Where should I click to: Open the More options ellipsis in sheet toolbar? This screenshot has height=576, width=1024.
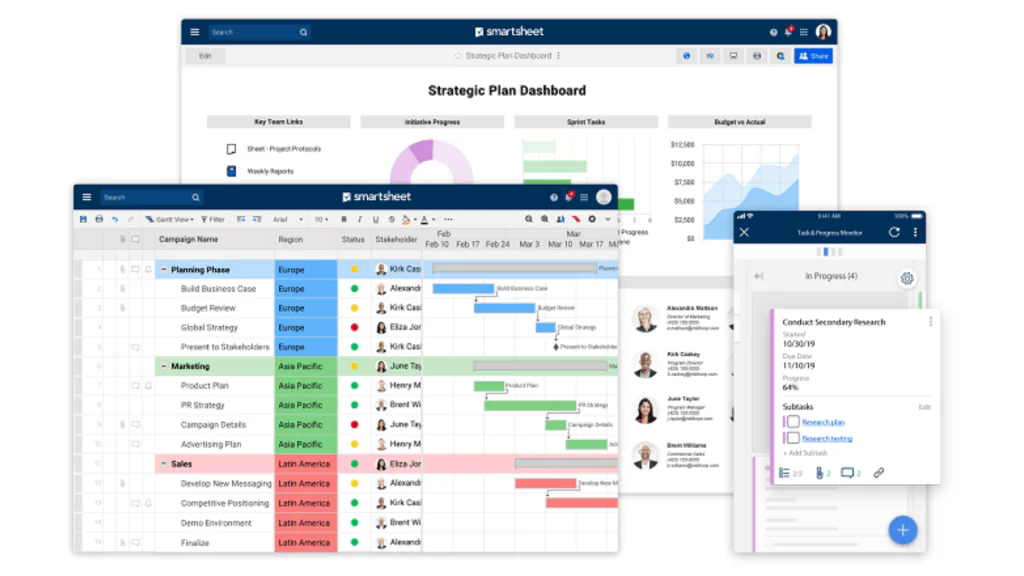(448, 219)
